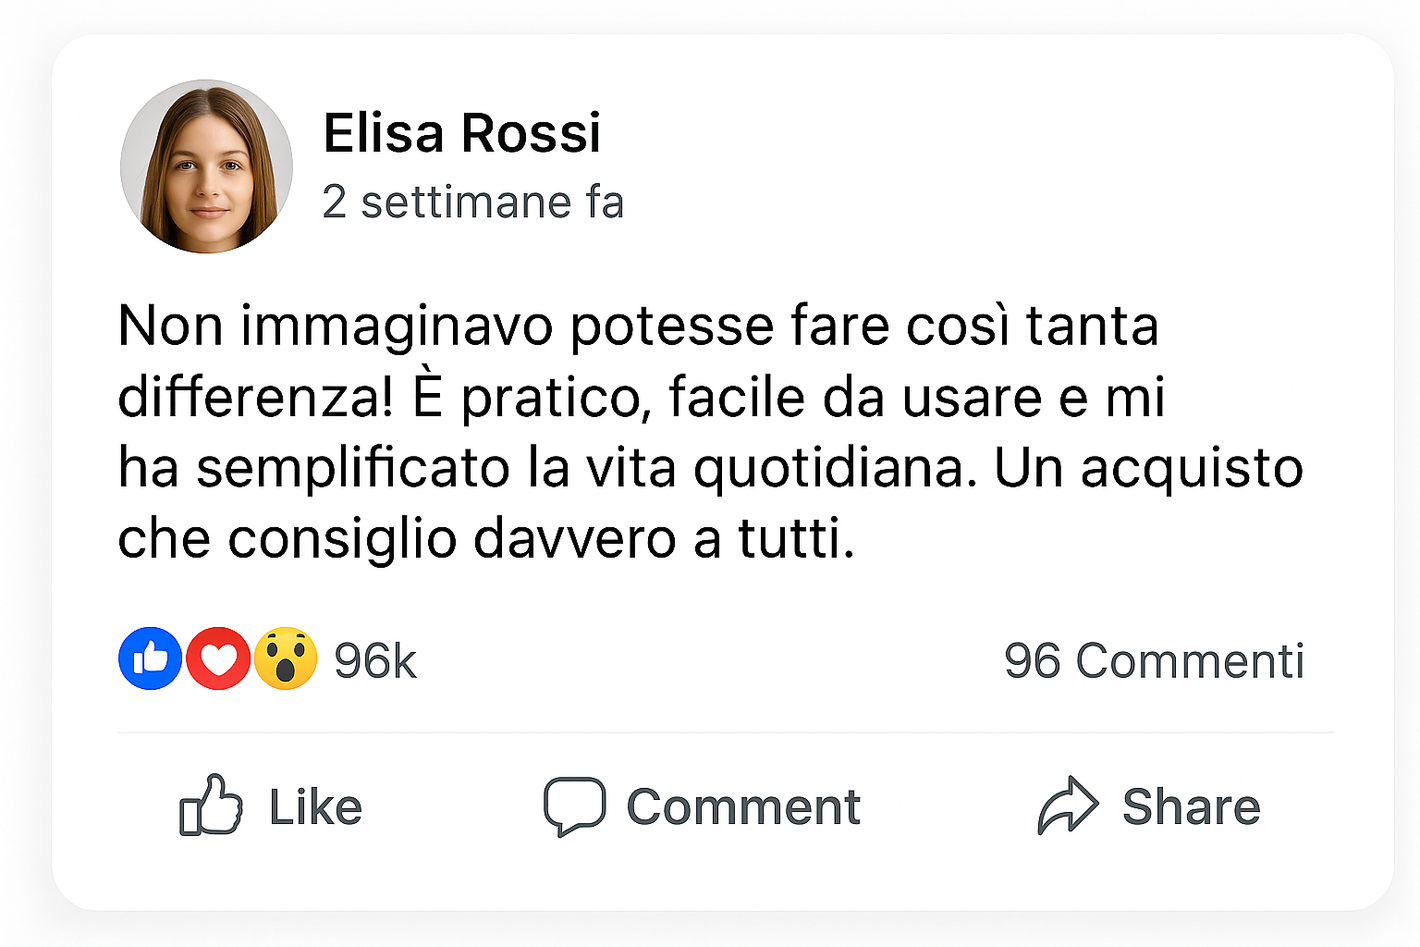Viewport: 1420px width, 947px height.
Task: Click the last line "che consiglio davvero a tutti."
Action: tap(486, 539)
